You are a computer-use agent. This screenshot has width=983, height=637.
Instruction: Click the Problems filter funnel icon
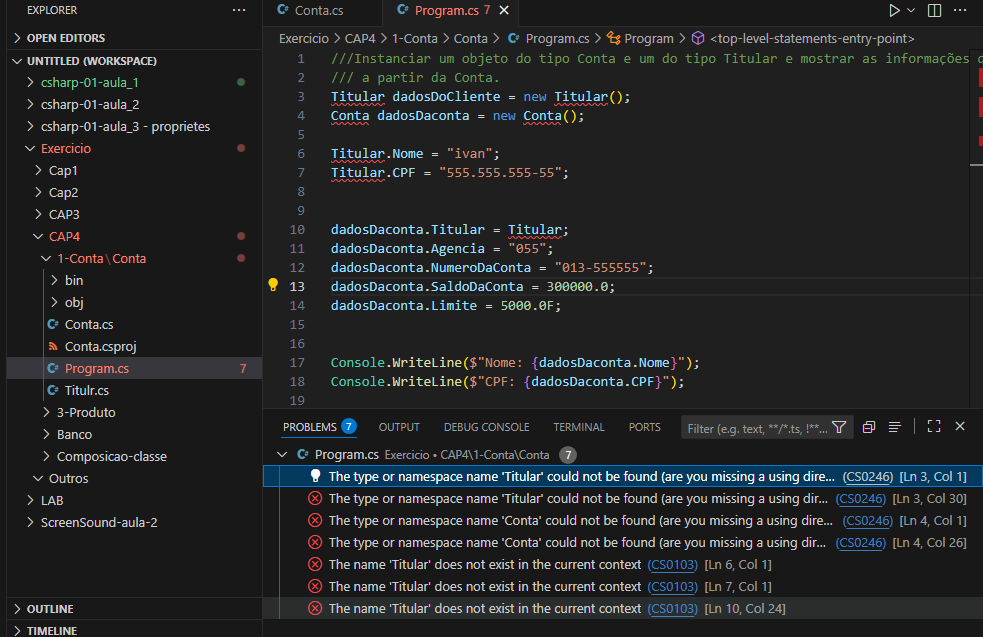pyautogui.click(x=839, y=427)
